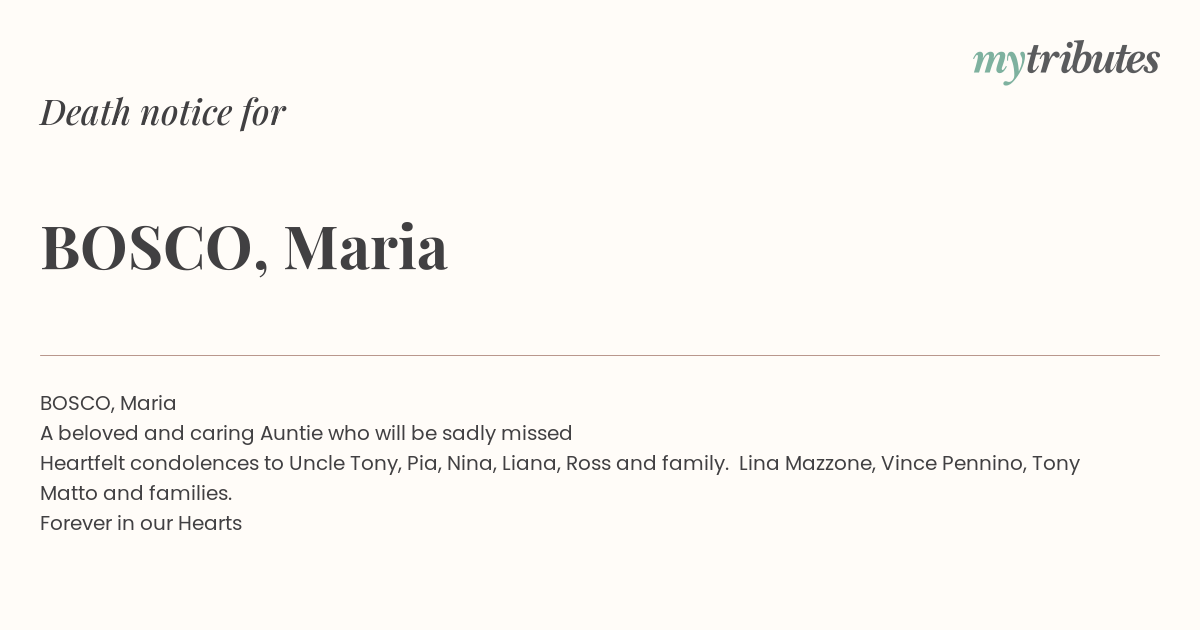The width and height of the screenshot is (1200, 630).
Task: Click the horizontal divider line
Action: [x=600, y=355]
